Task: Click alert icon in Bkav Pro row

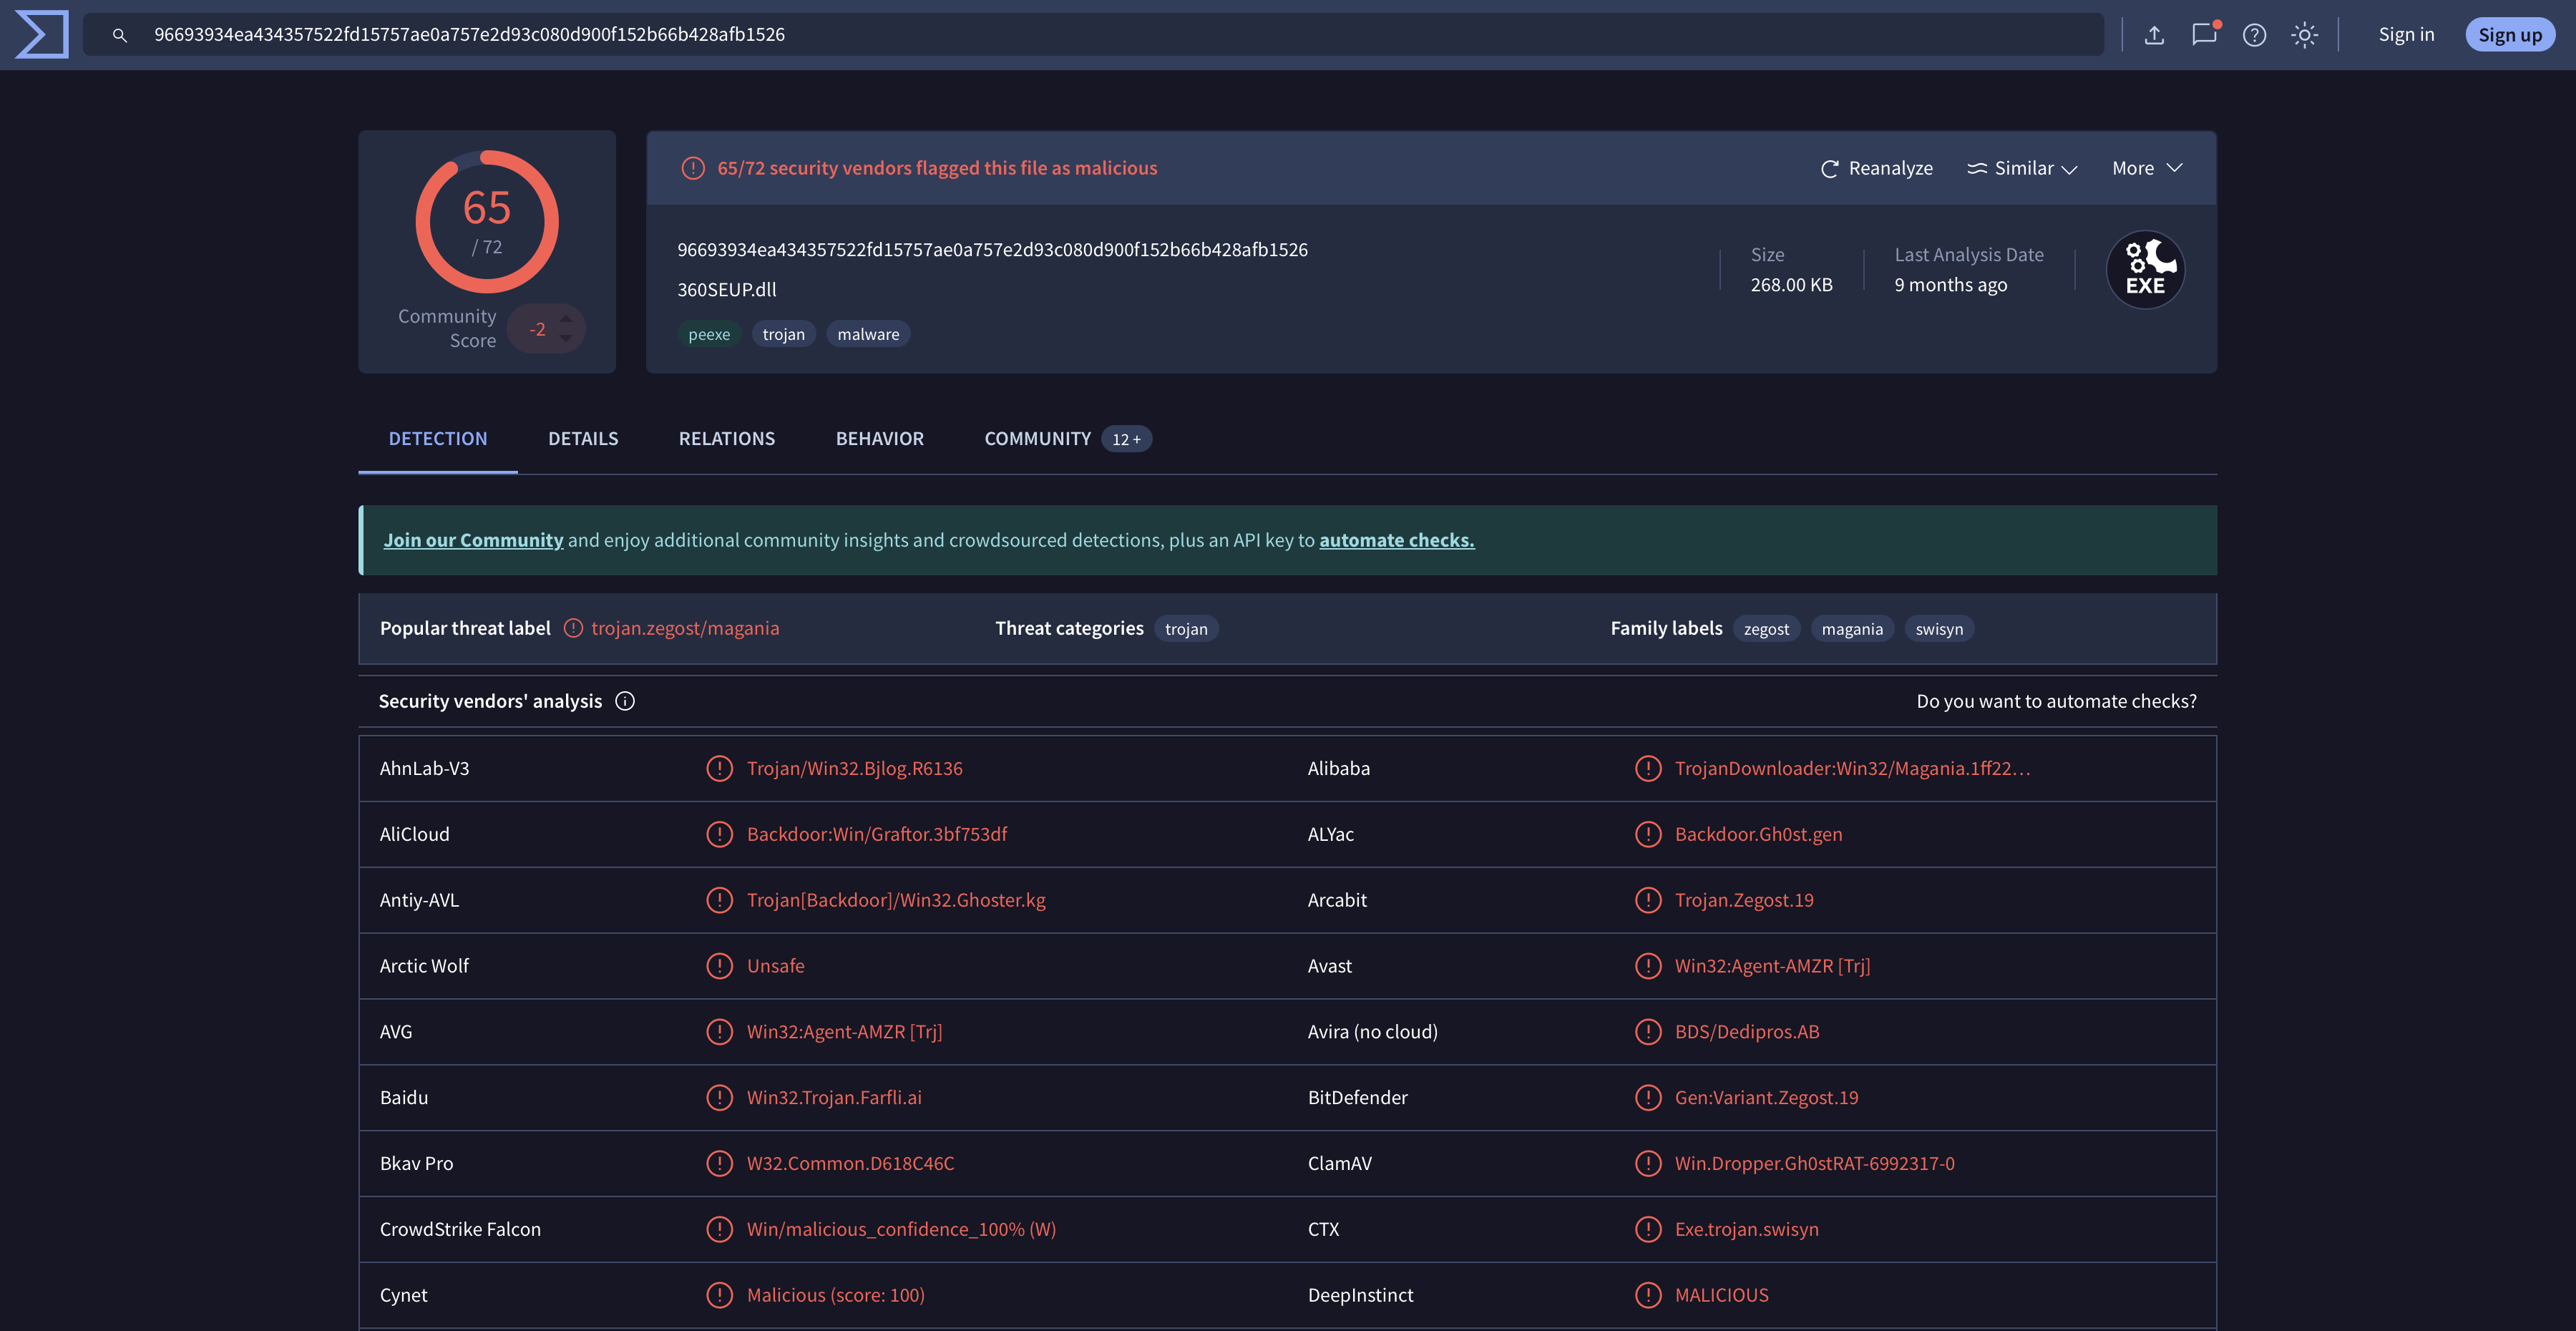Action: [719, 1163]
